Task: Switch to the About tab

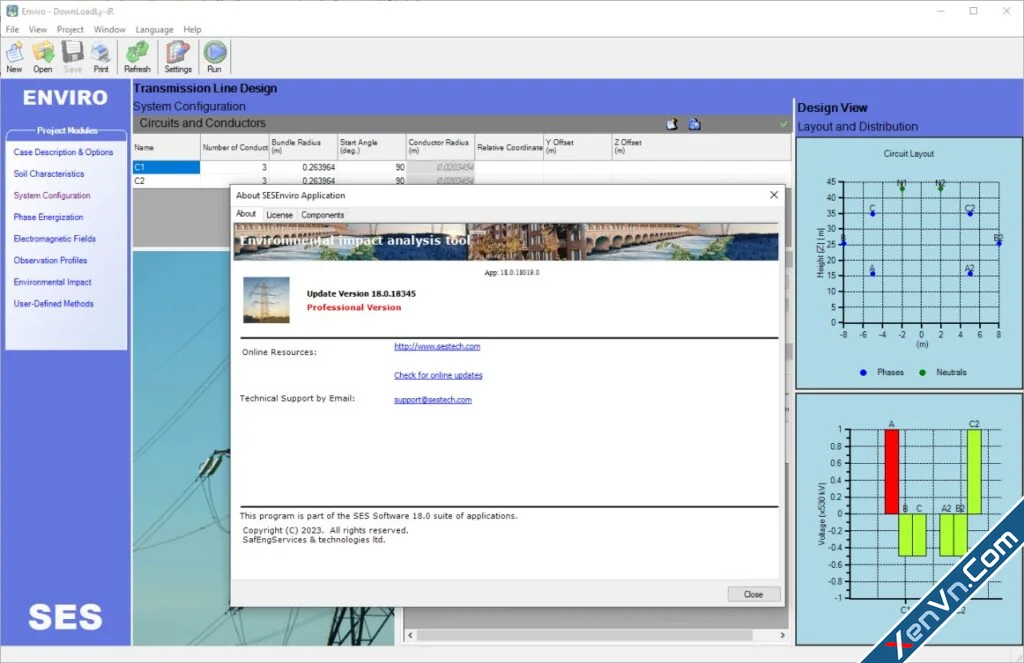Action: click(x=246, y=214)
